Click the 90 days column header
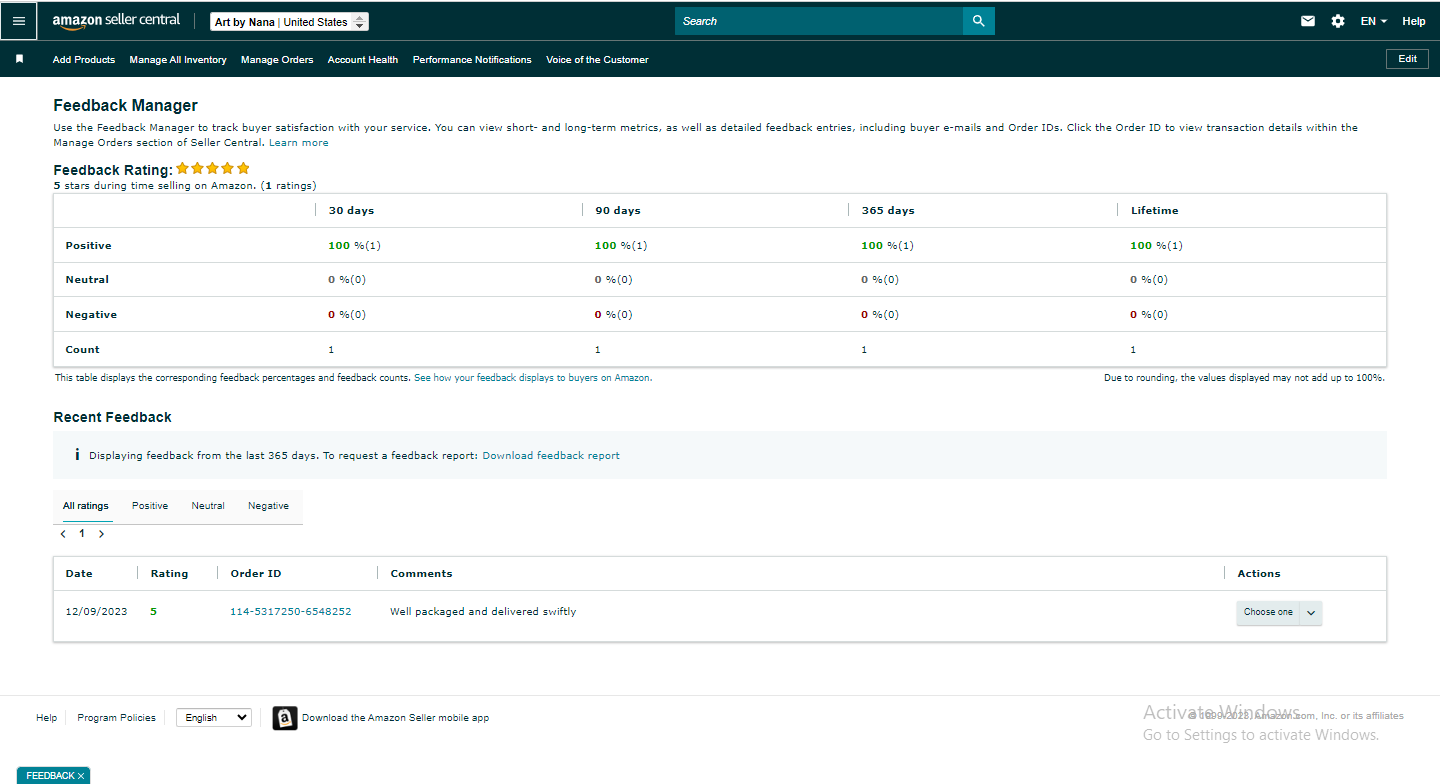This screenshot has width=1440, height=784. (618, 211)
